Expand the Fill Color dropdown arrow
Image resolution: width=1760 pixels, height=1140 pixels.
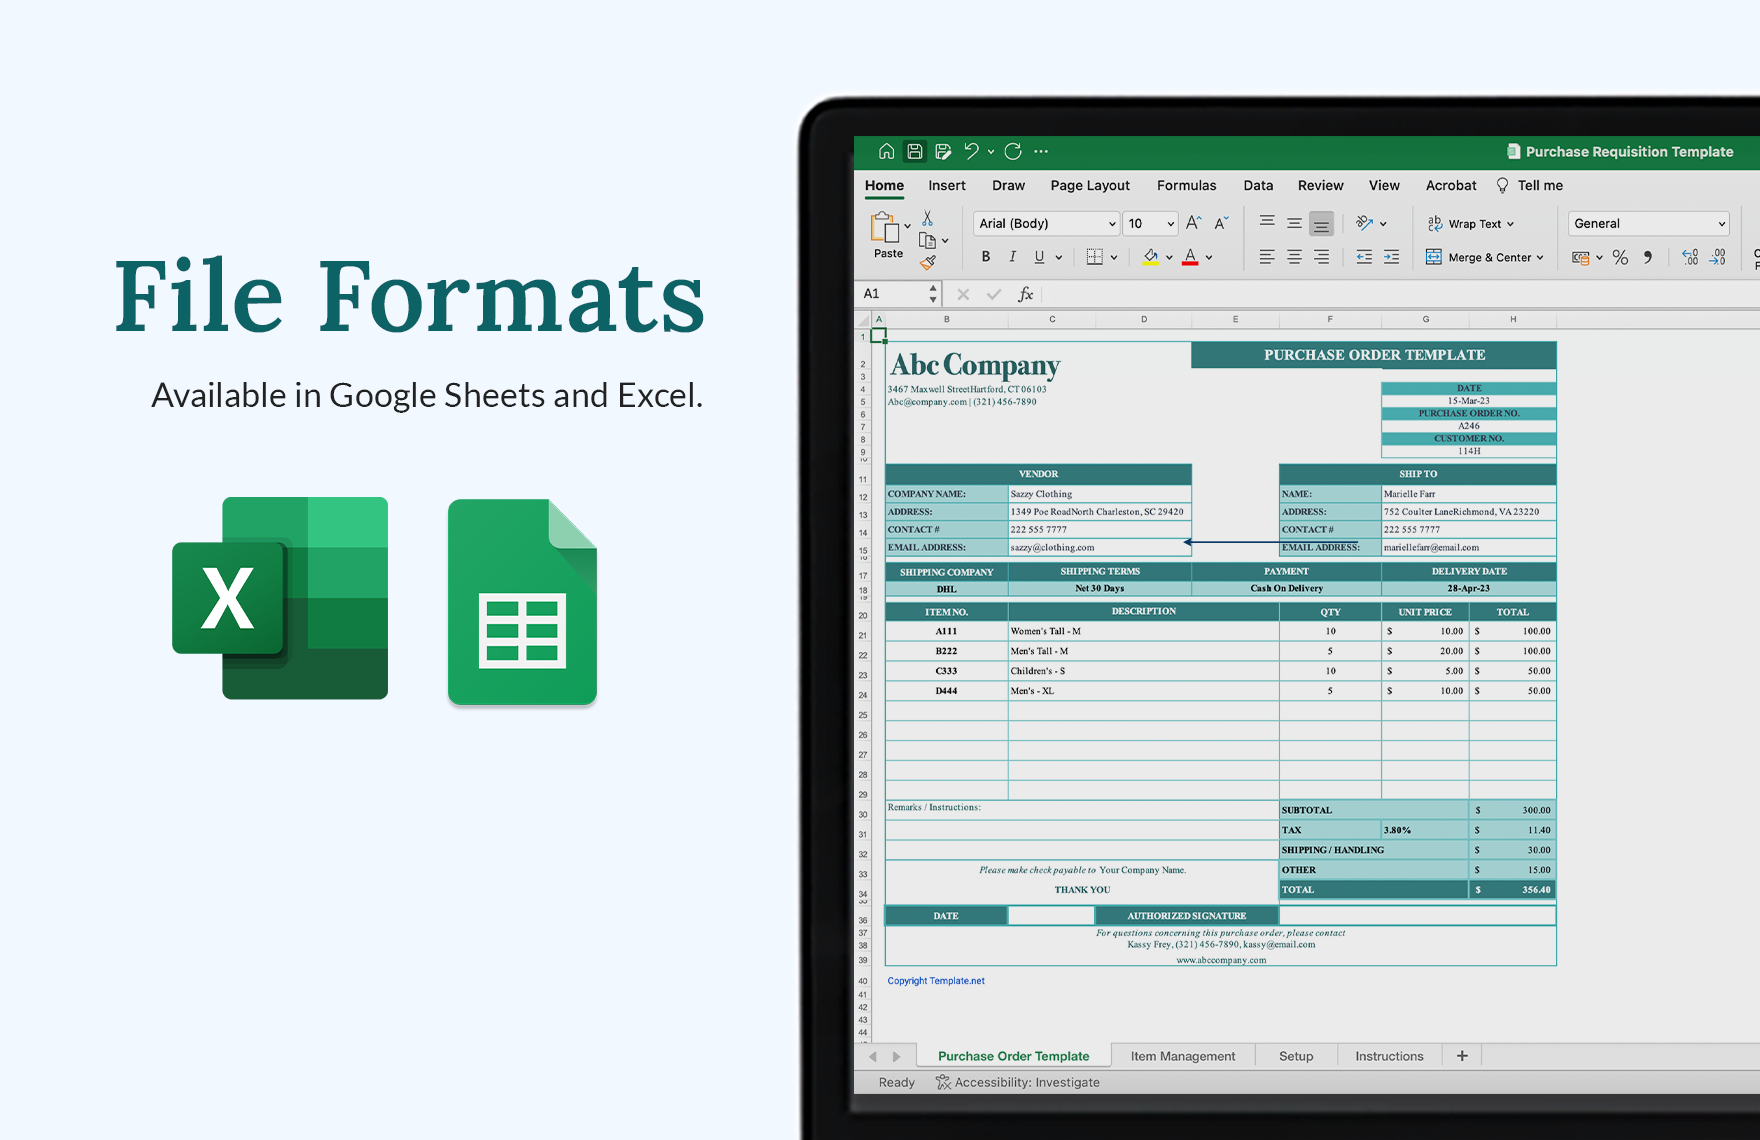coord(1169,256)
